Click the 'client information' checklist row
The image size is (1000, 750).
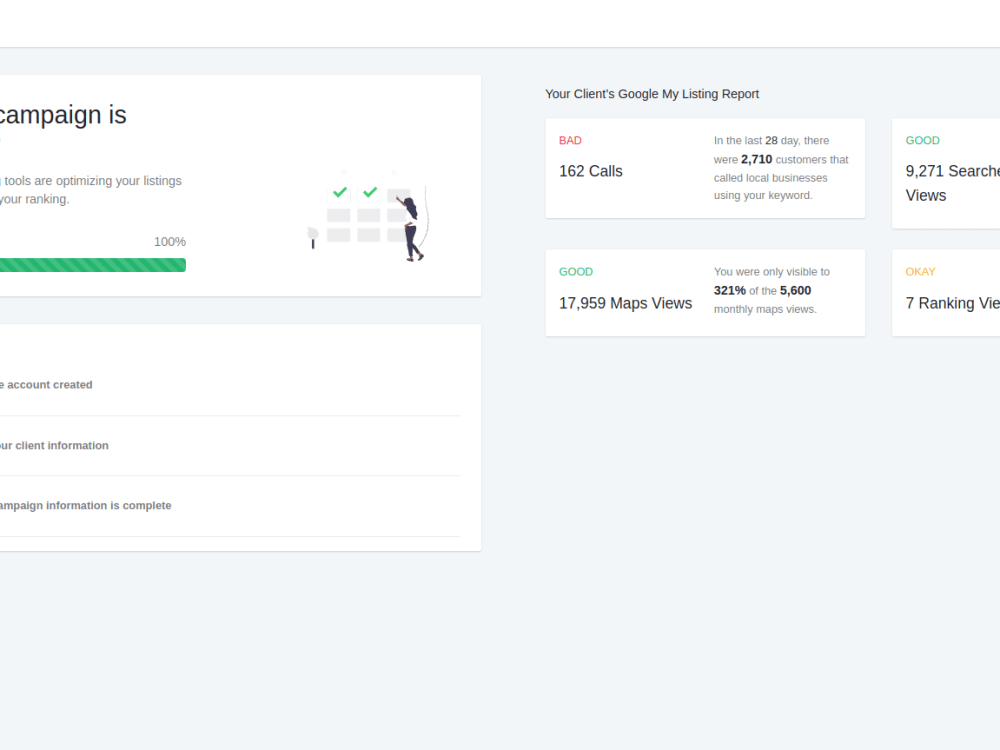tap(230, 445)
